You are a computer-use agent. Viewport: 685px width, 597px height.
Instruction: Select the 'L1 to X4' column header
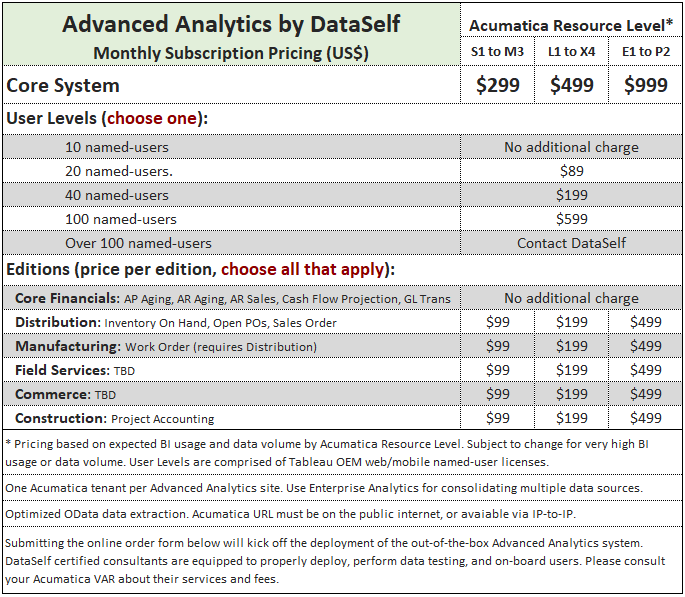click(x=571, y=52)
